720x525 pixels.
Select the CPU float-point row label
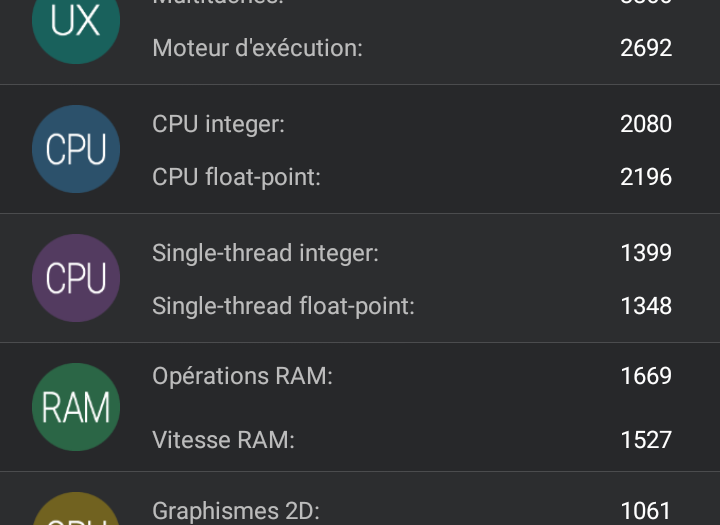click(x=236, y=177)
